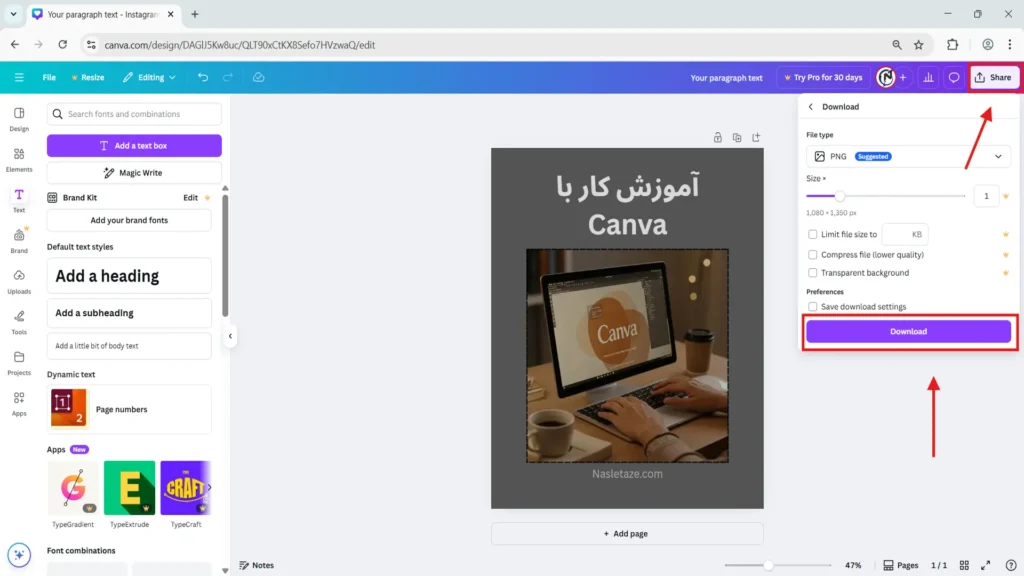Click the undo arrow in toolbar

click(203, 77)
